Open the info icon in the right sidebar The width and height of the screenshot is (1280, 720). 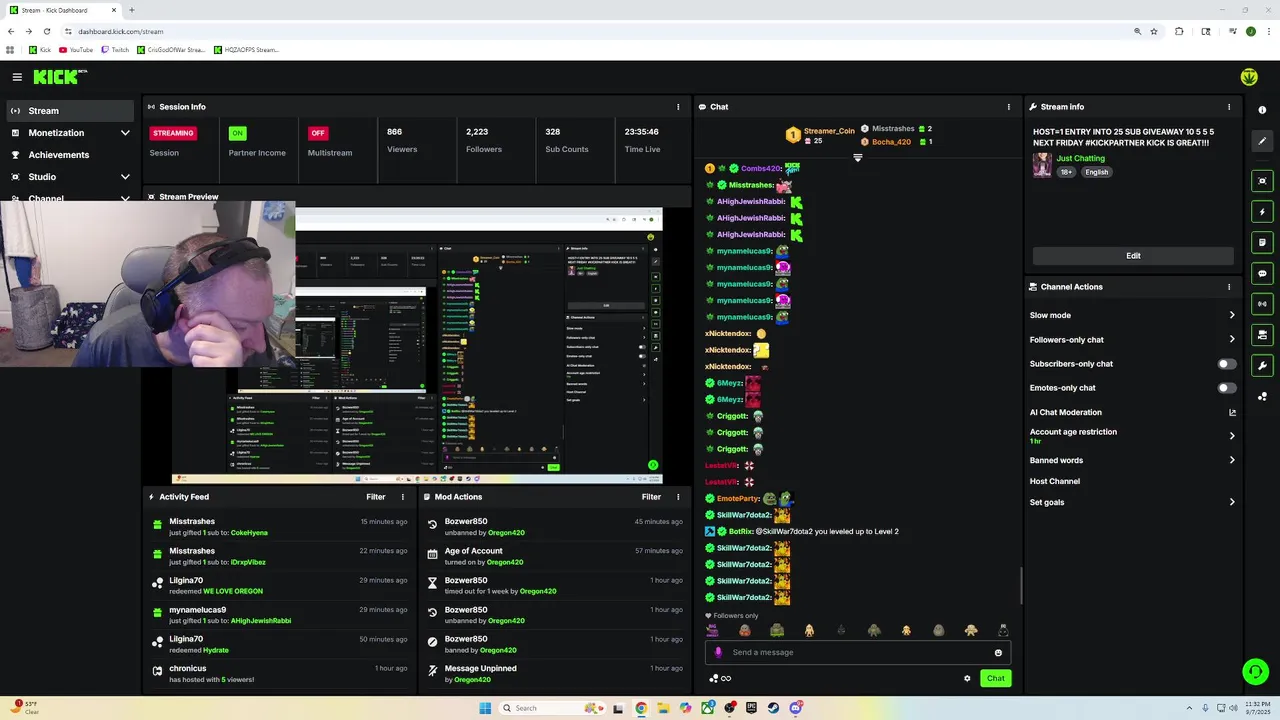click(1262, 110)
